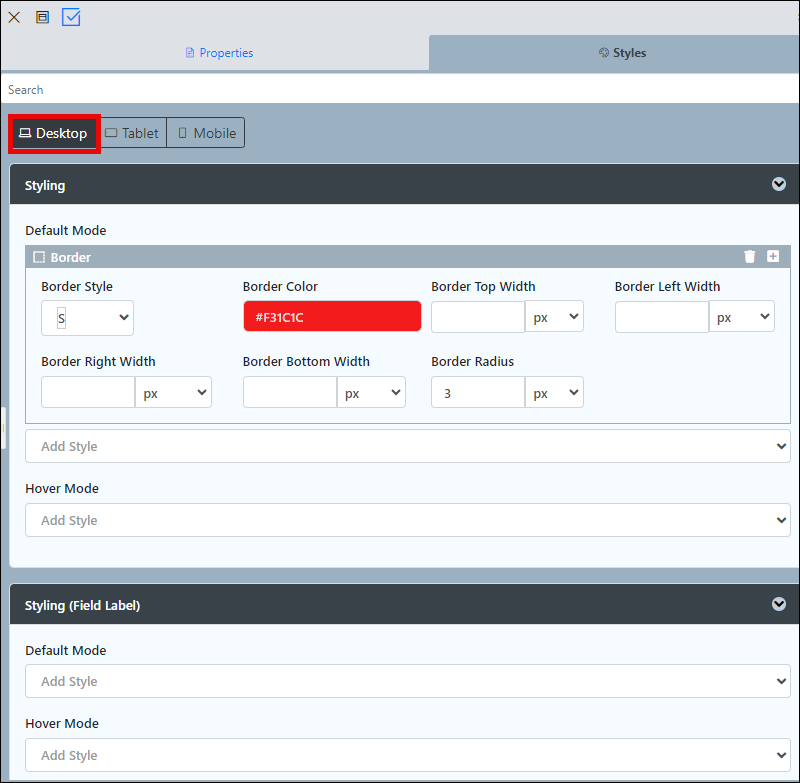The width and height of the screenshot is (800, 783).
Task: Open Add Style under Field Label Default Mode
Action: (408, 681)
